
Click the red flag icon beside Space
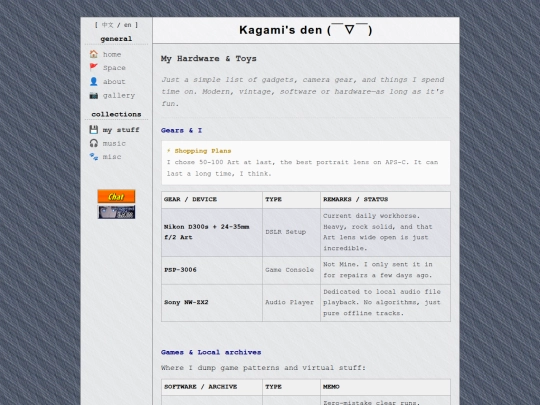[x=94, y=68]
